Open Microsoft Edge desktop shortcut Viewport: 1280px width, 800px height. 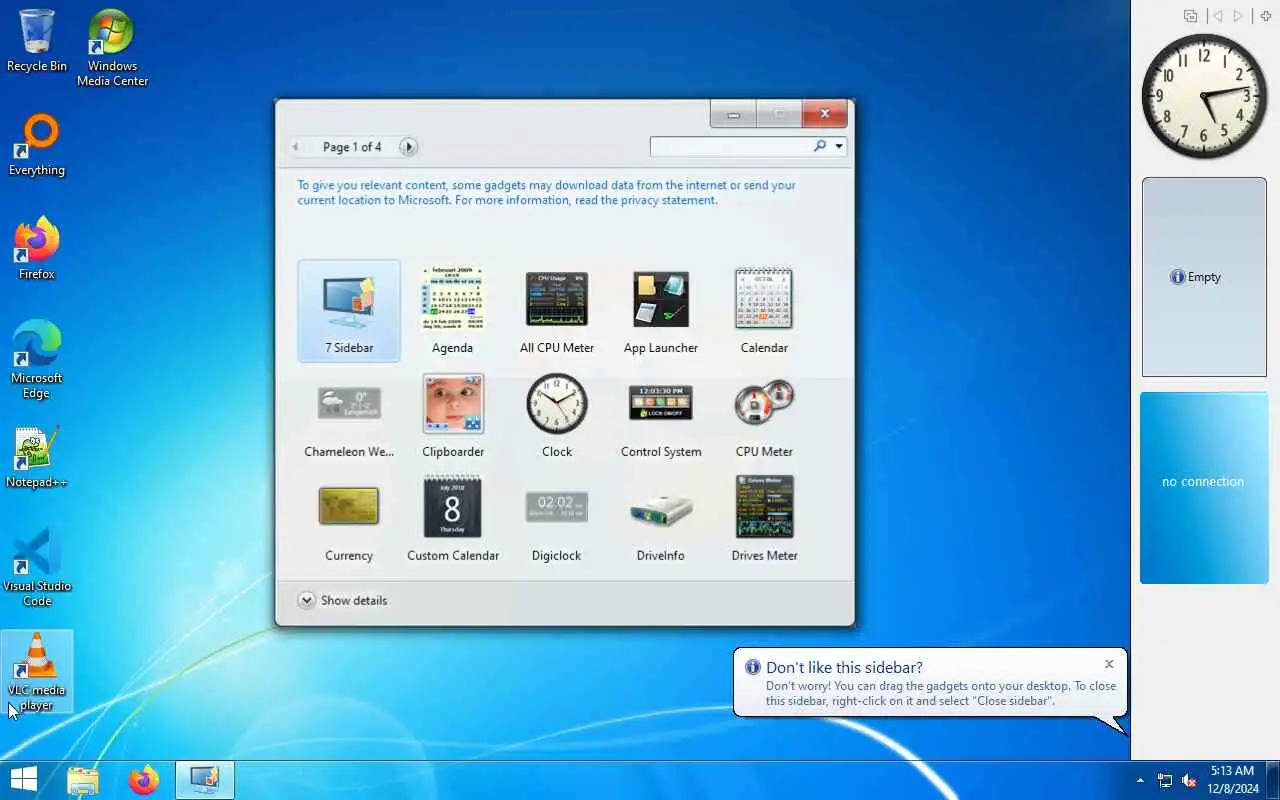(37, 360)
